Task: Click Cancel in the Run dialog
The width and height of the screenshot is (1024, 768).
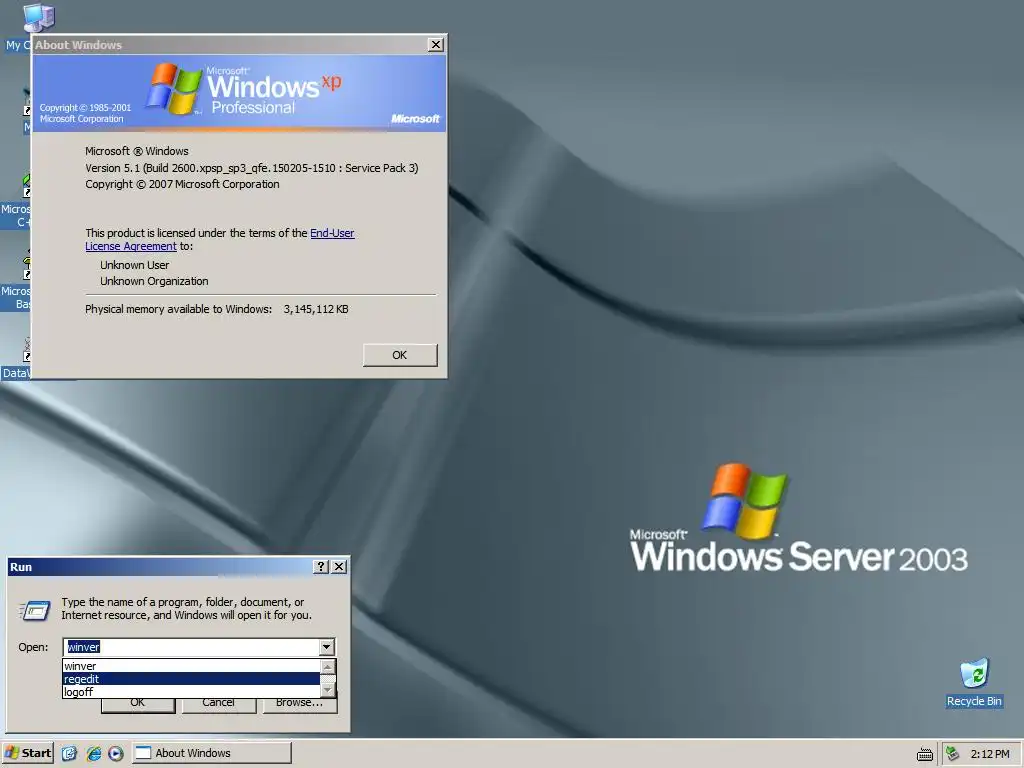Action: [x=219, y=704]
